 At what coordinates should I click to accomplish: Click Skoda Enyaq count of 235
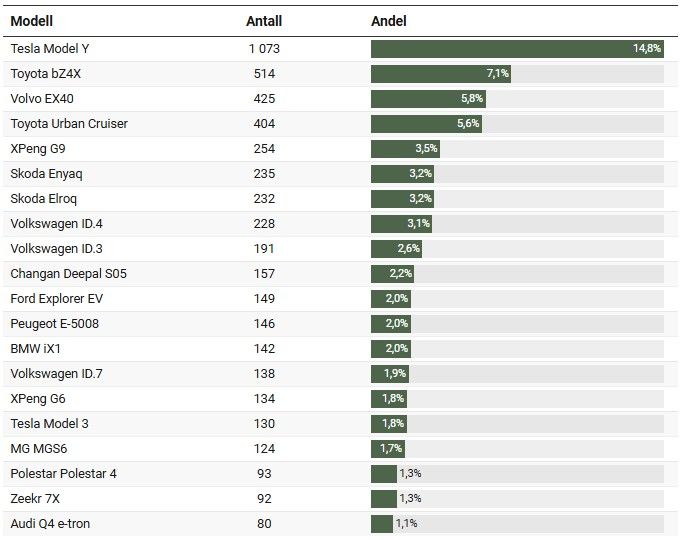(264, 174)
